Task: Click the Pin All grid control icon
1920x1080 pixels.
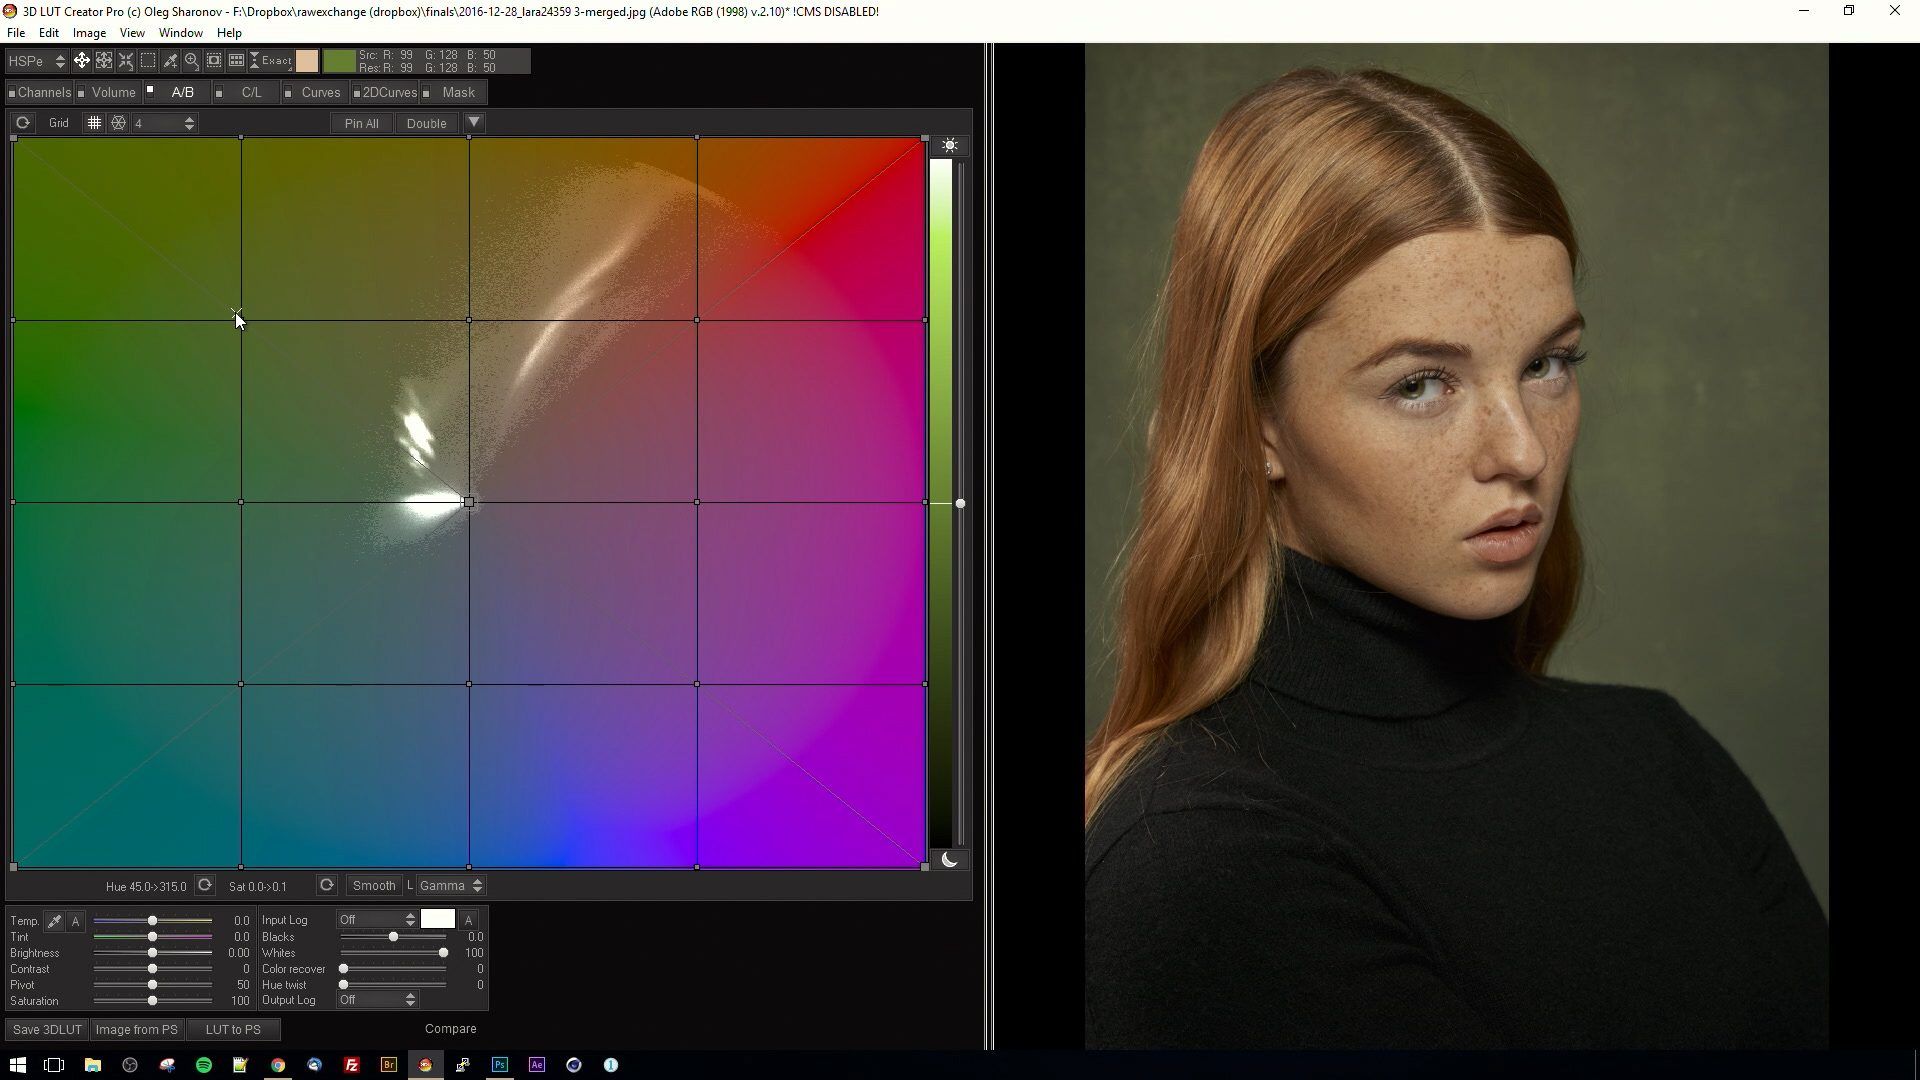Action: [361, 123]
